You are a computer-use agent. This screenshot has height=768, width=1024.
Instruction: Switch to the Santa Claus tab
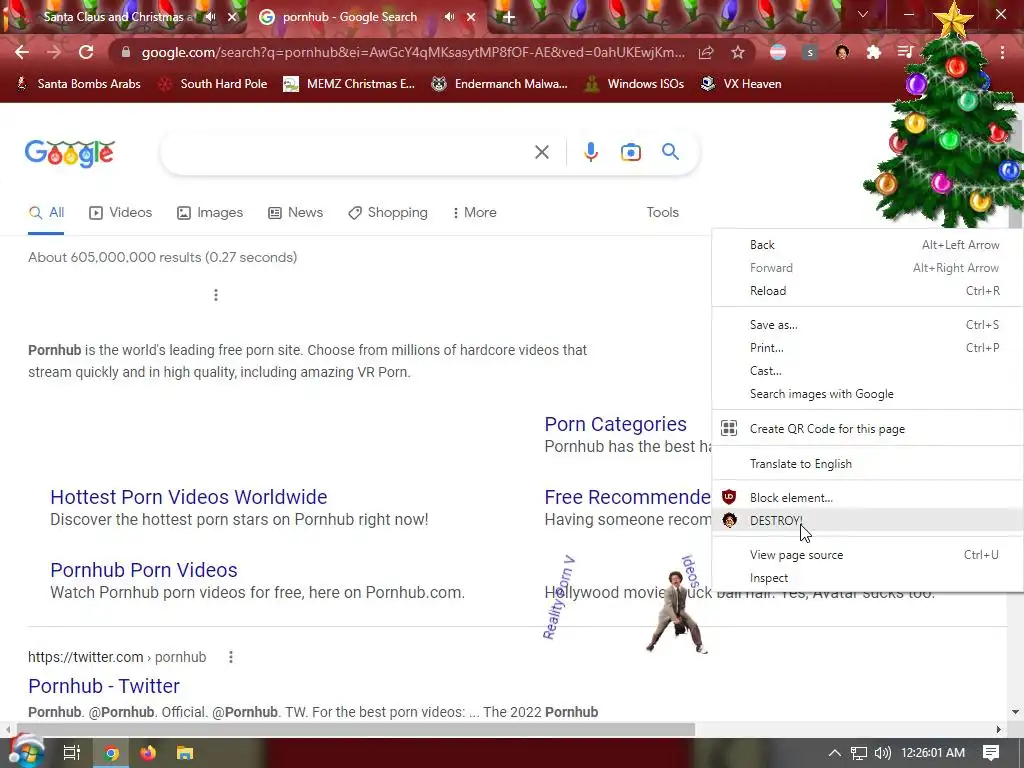(x=118, y=18)
